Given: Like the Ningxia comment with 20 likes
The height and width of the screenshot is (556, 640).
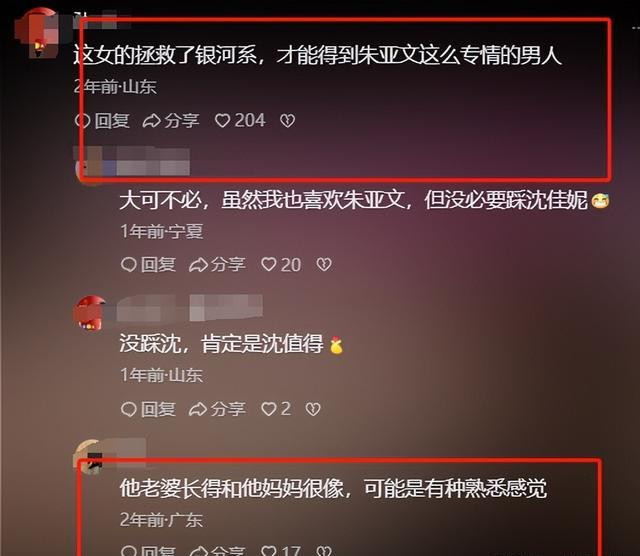Looking at the screenshot, I should (269, 264).
